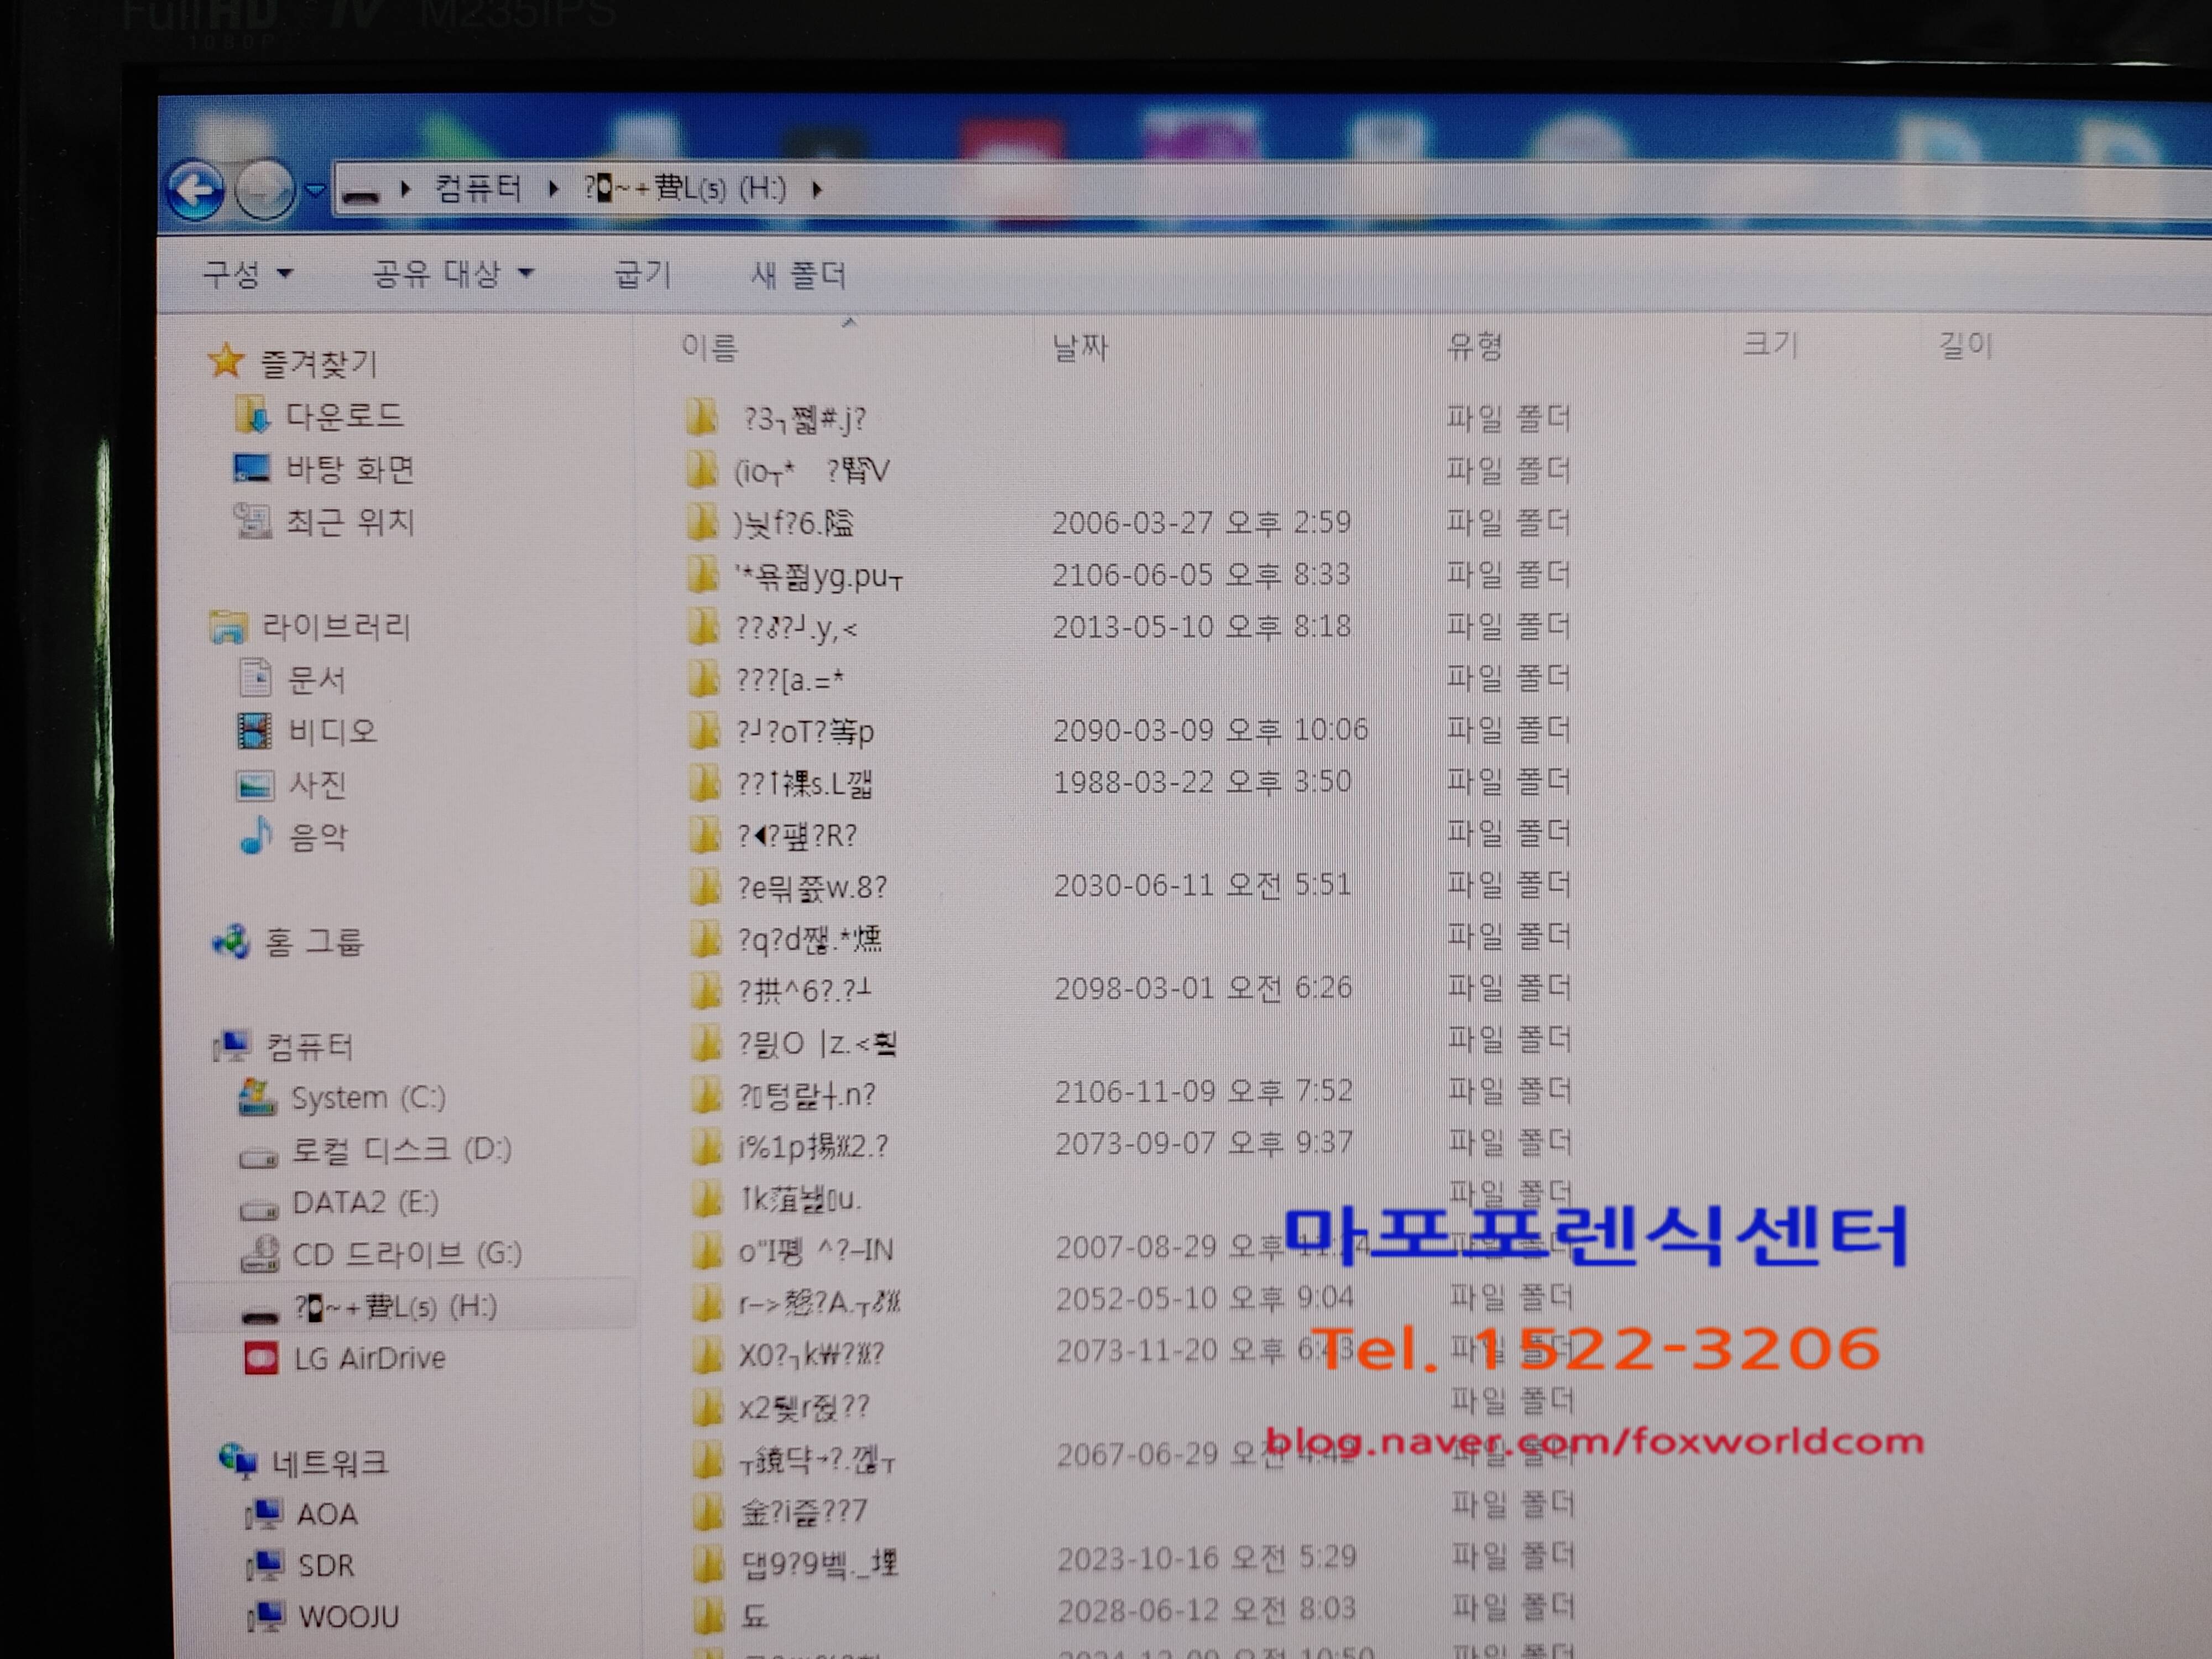Select folder icon dated 2067-06-29

coord(707,1460)
